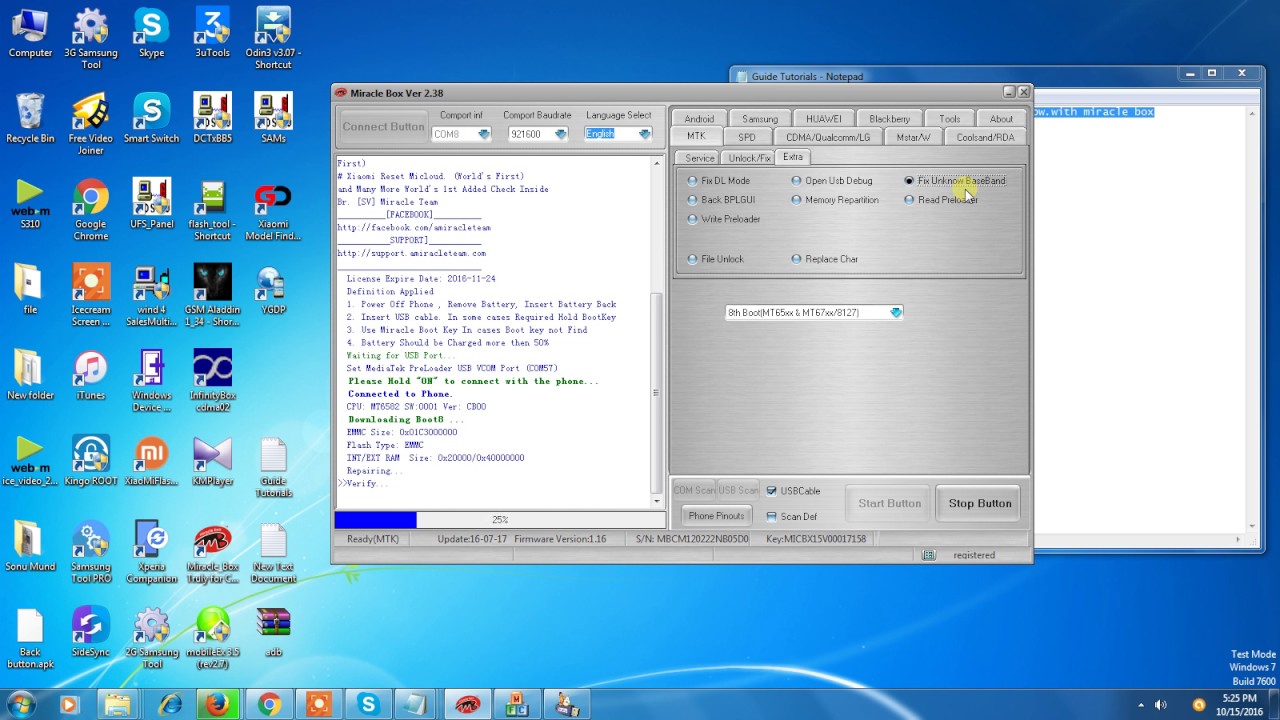Select the SideSync desktop icon
This screenshot has height=720, width=1280.
point(91,632)
